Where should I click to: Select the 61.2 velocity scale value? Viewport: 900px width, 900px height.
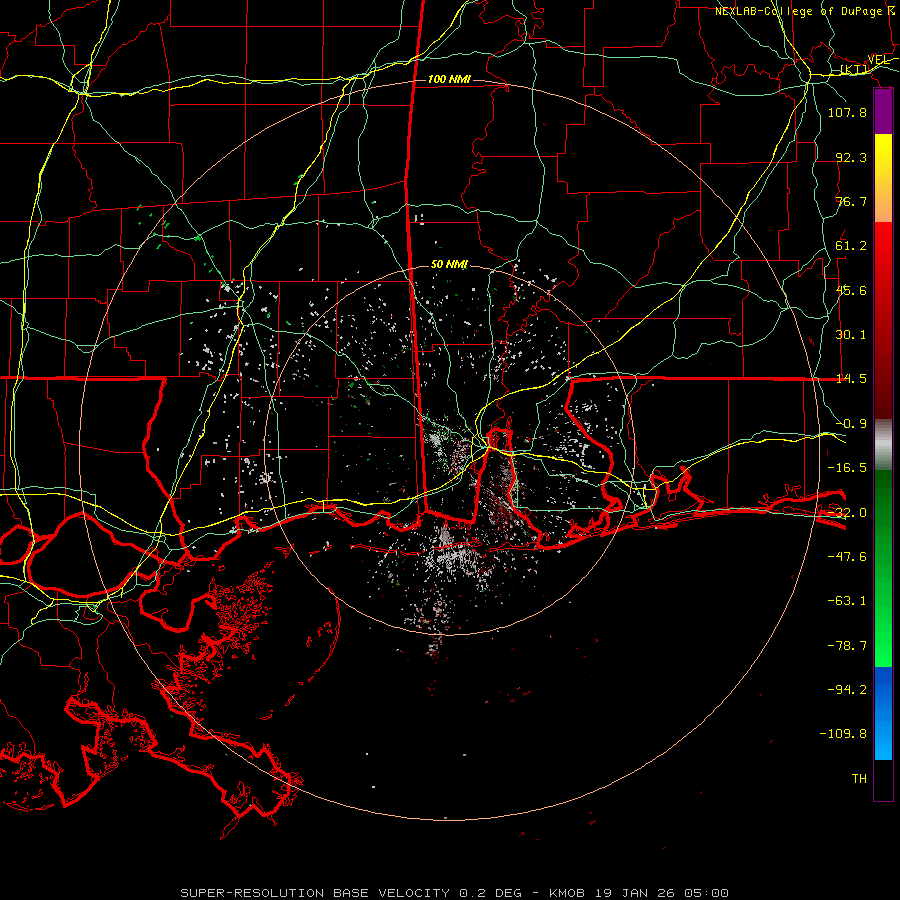pos(851,246)
